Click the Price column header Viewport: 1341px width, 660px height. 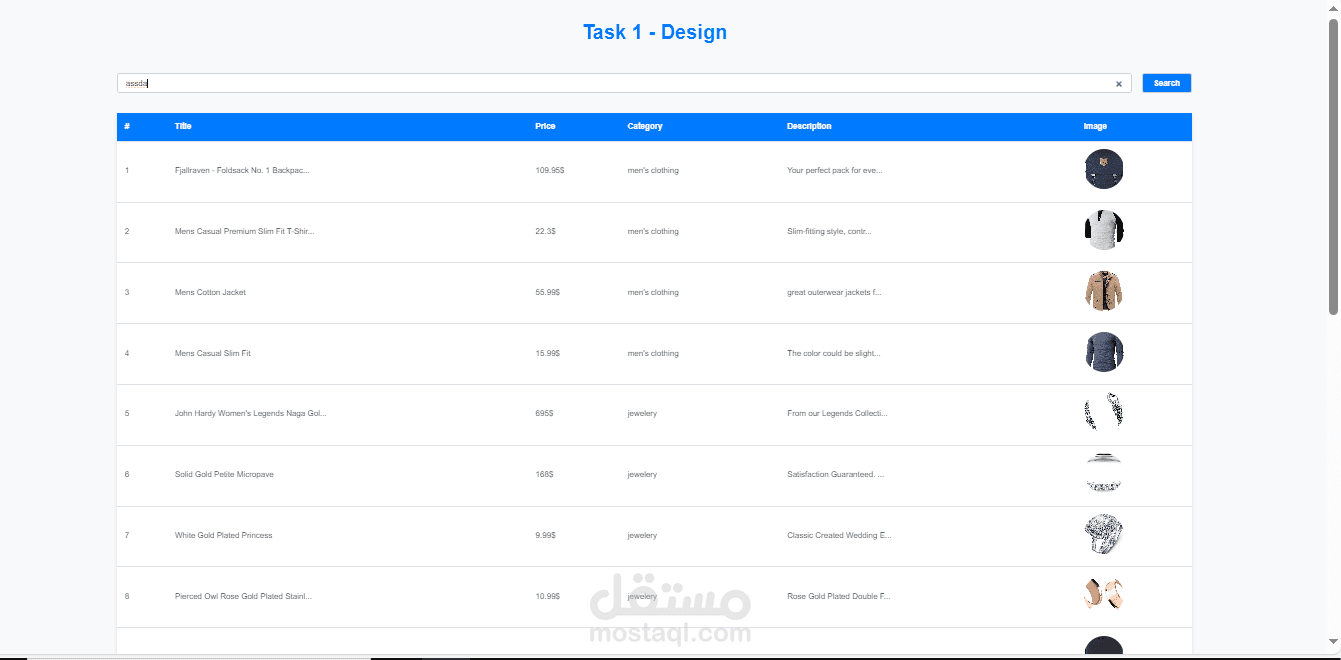545,126
